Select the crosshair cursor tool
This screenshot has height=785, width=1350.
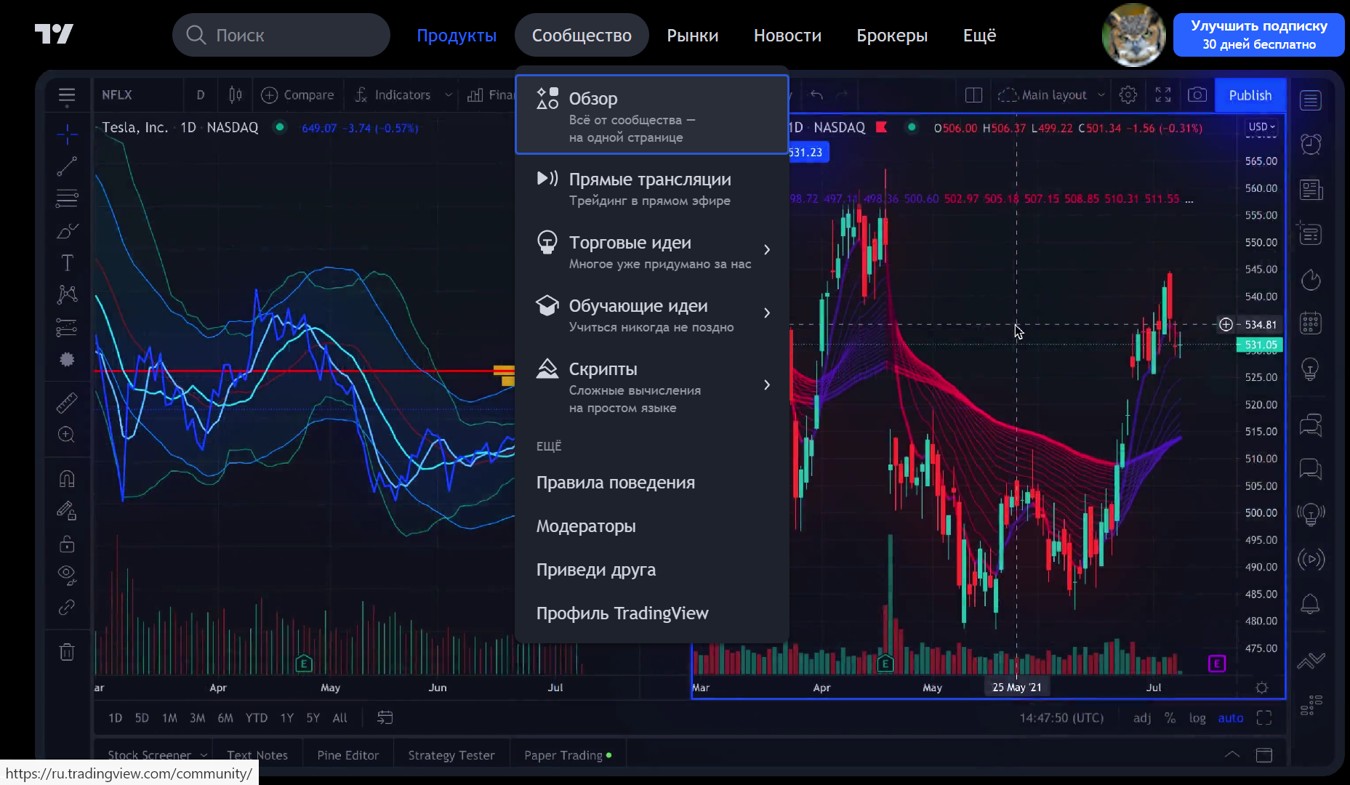[x=67, y=133]
